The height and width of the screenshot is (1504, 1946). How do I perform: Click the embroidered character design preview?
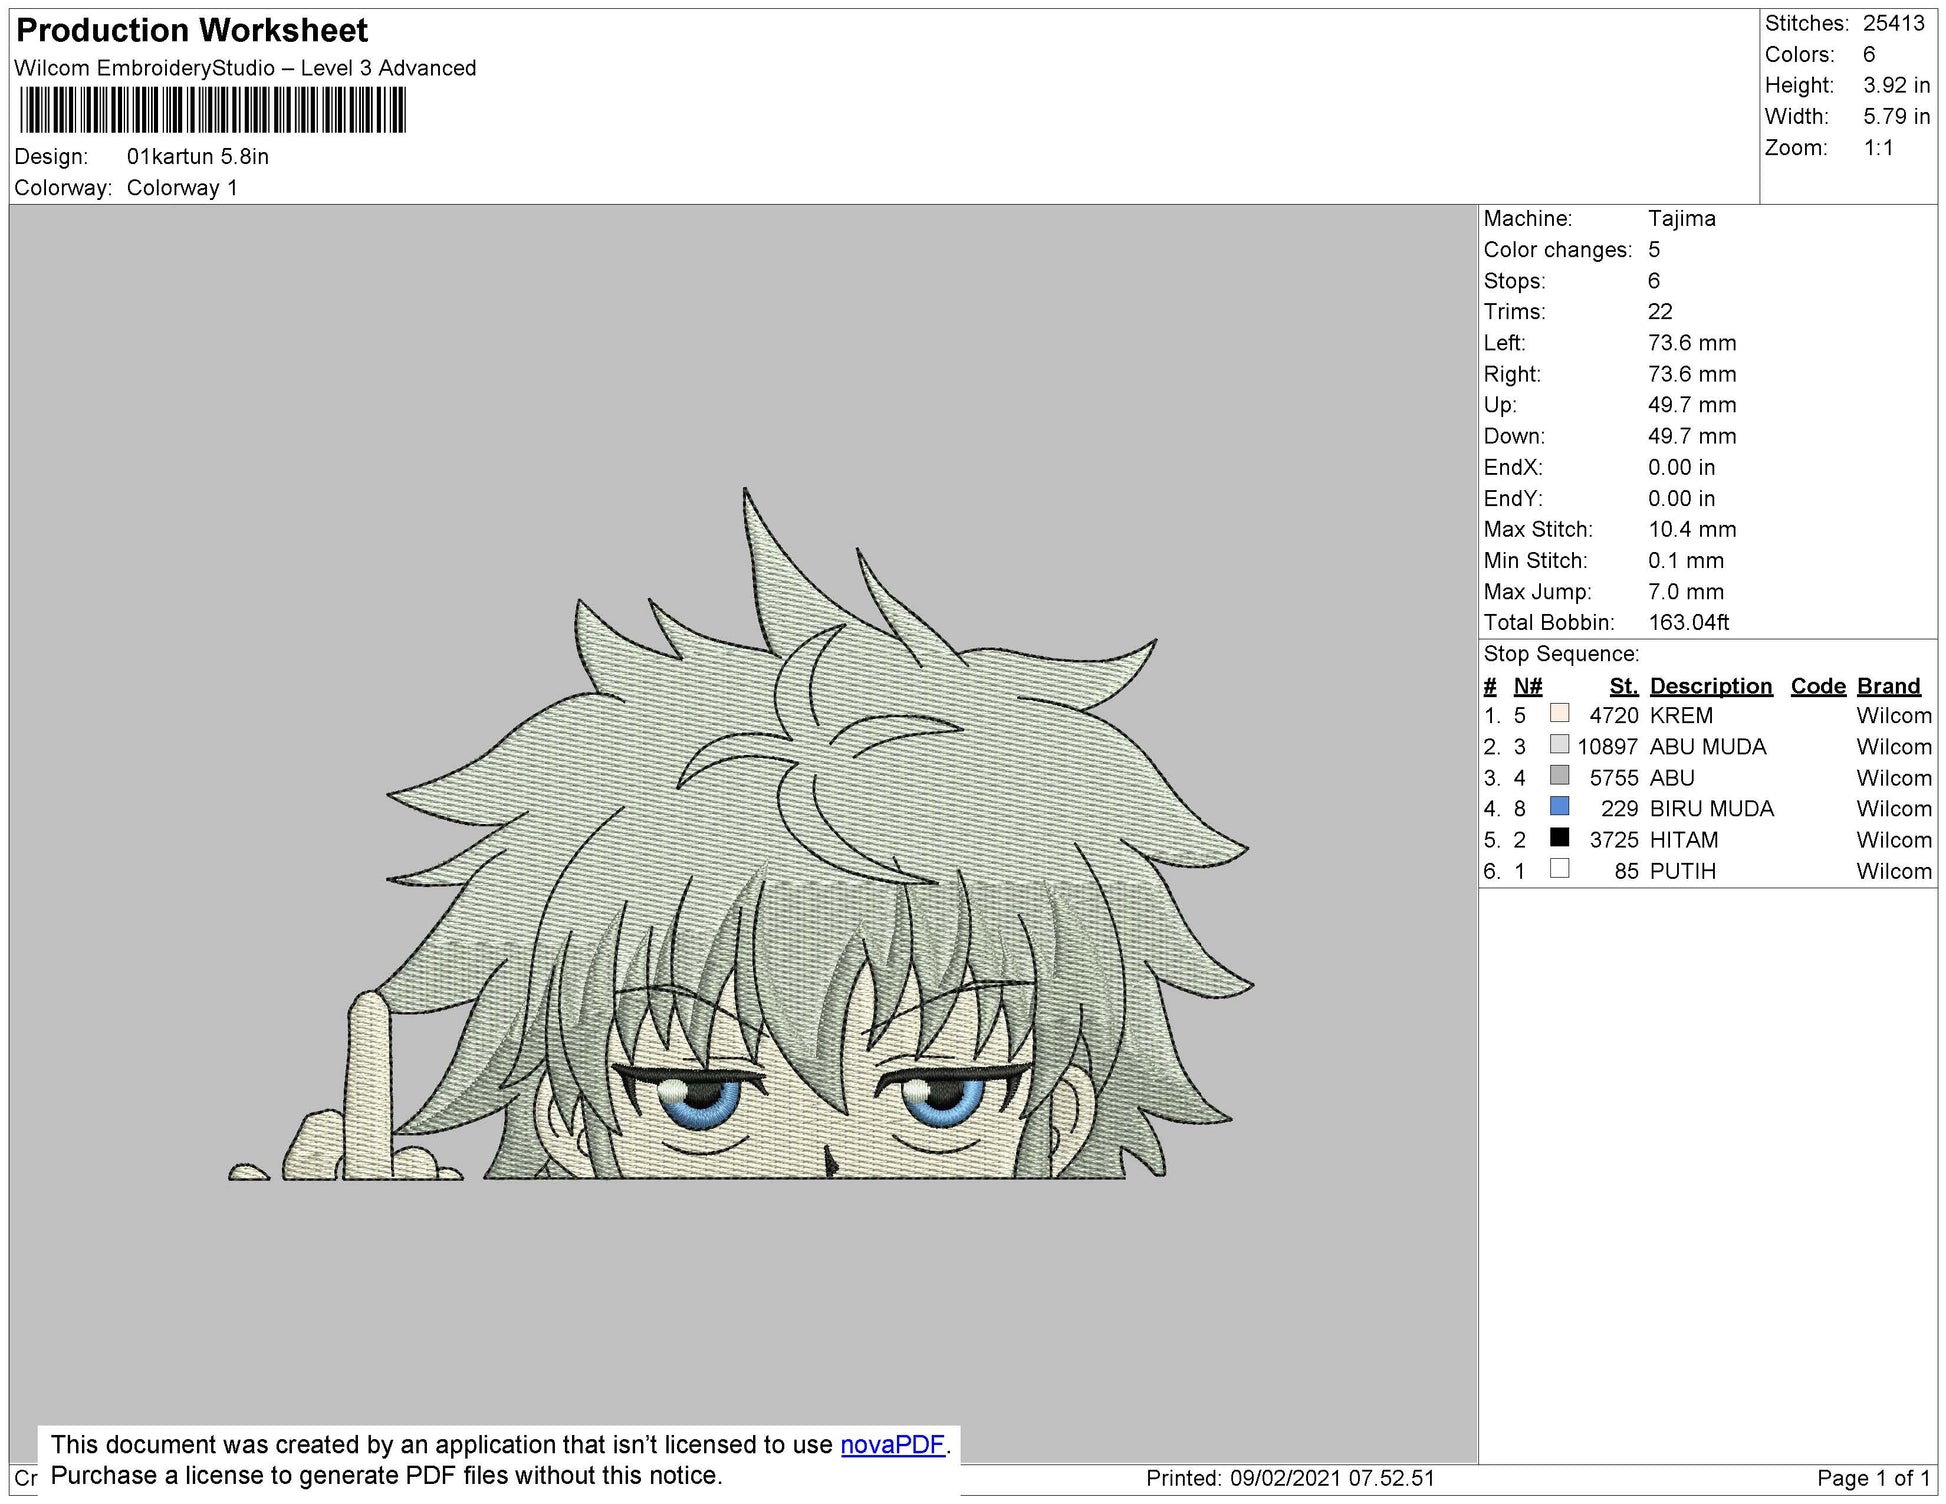point(741,834)
